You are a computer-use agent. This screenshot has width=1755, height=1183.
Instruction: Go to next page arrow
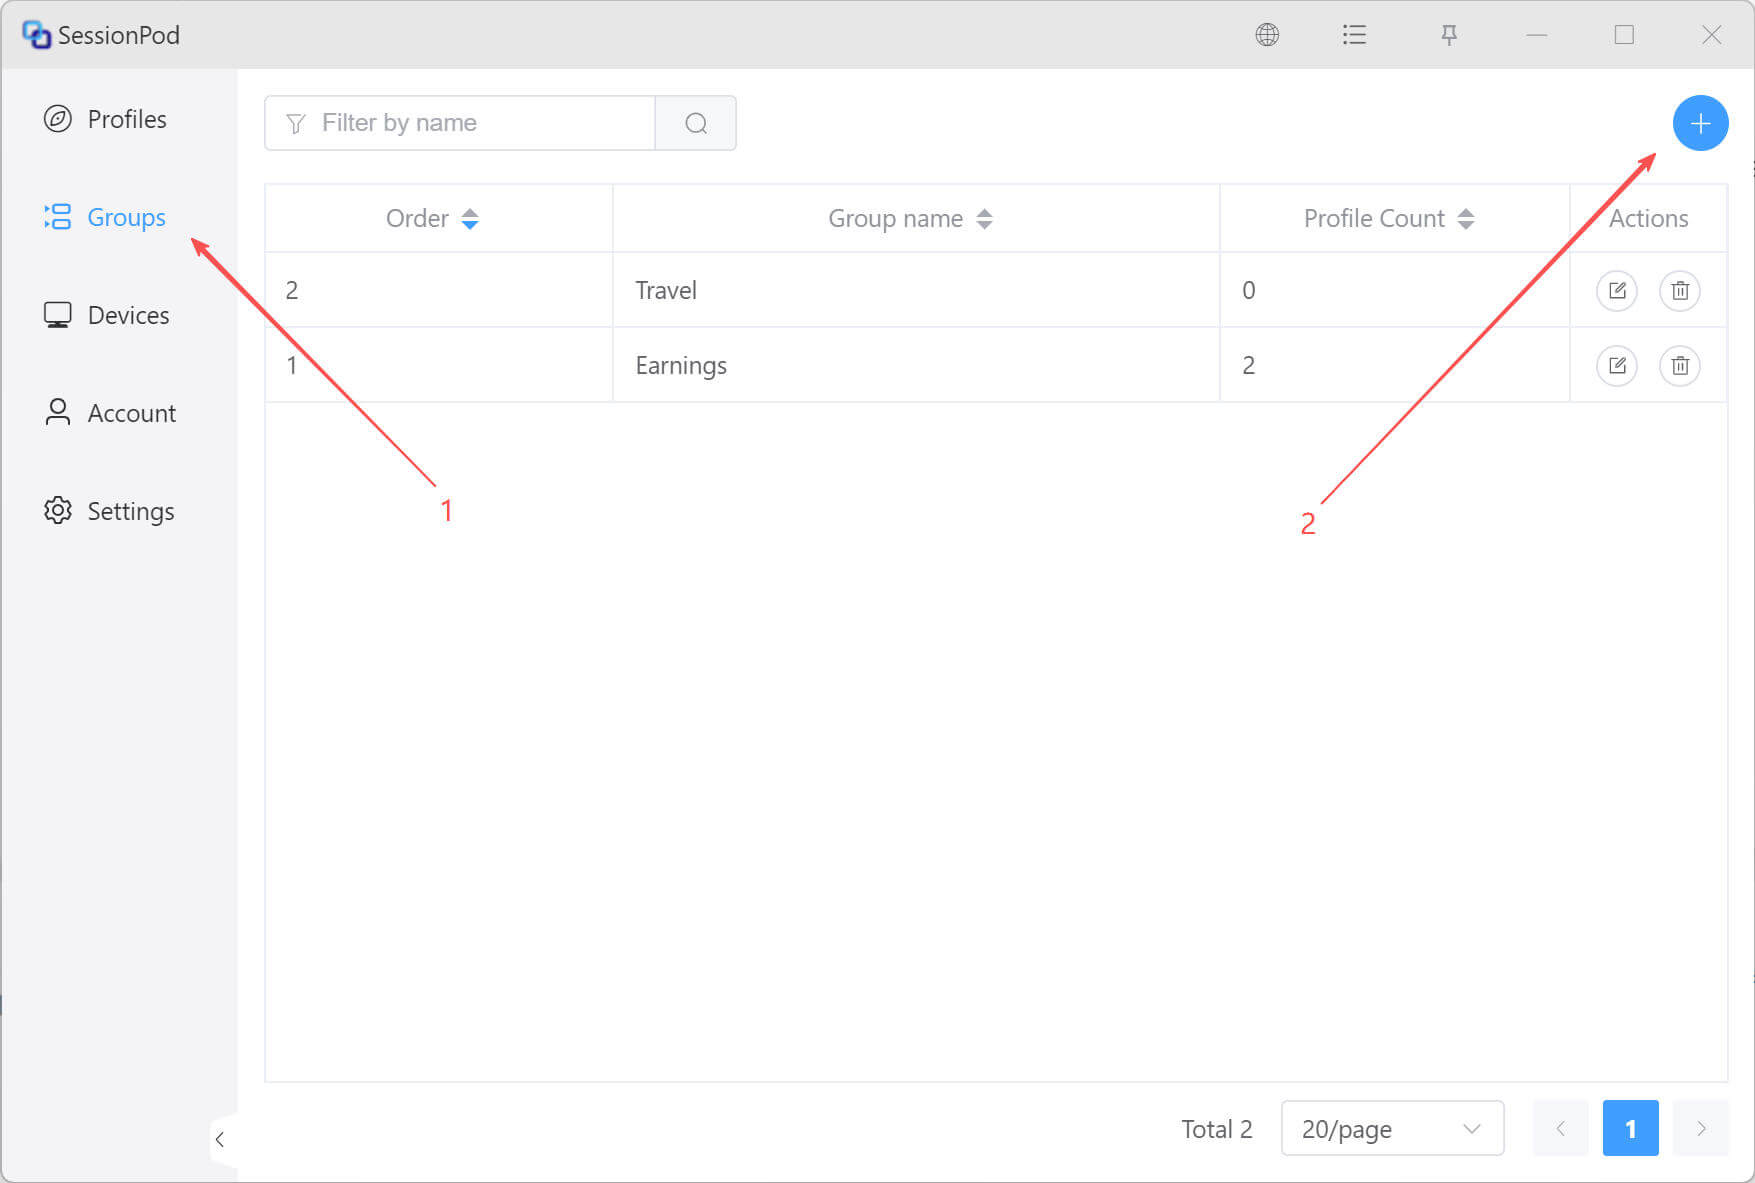click(1701, 1129)
